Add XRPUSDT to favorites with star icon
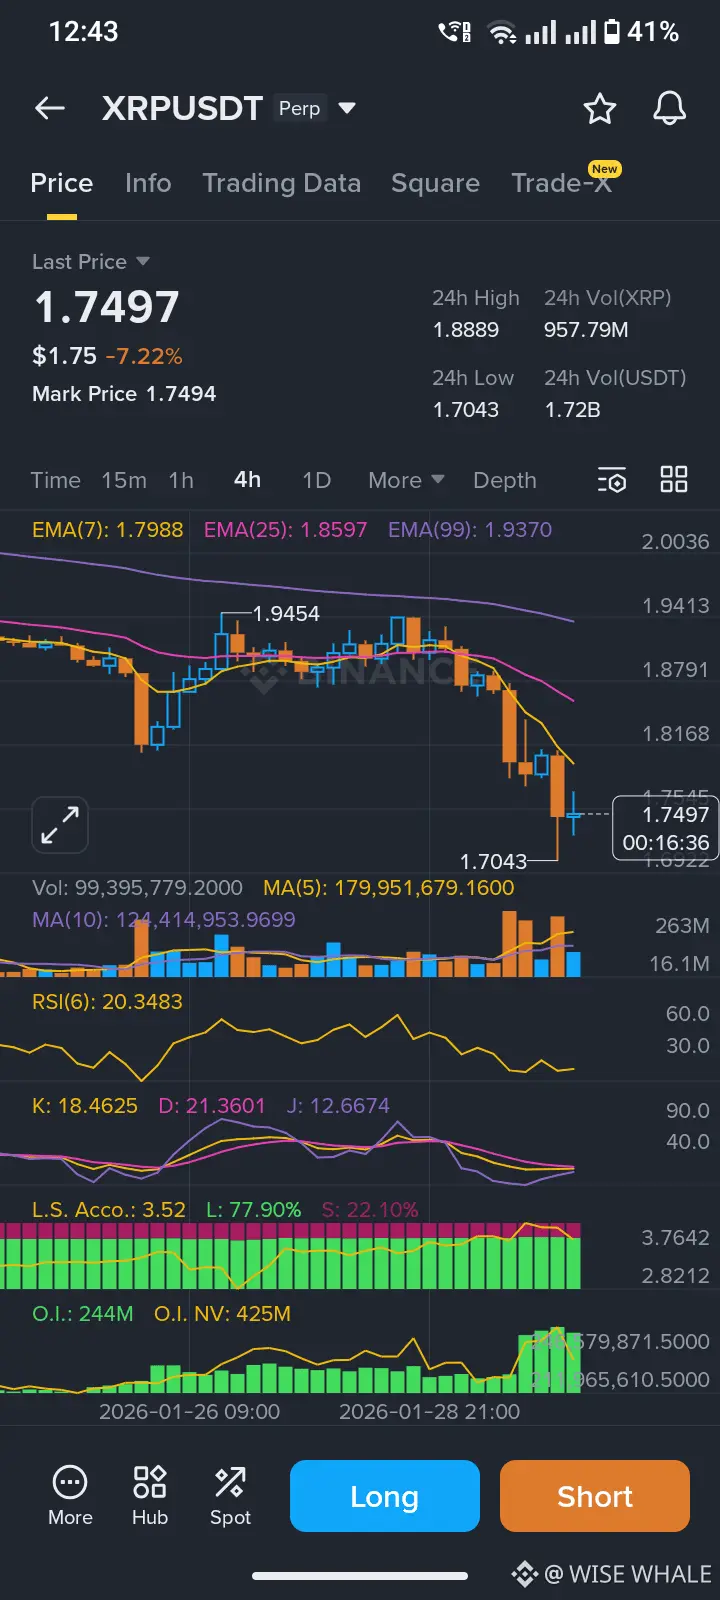This screenshot has width=720, height=1600. click(x=600, y=108)
